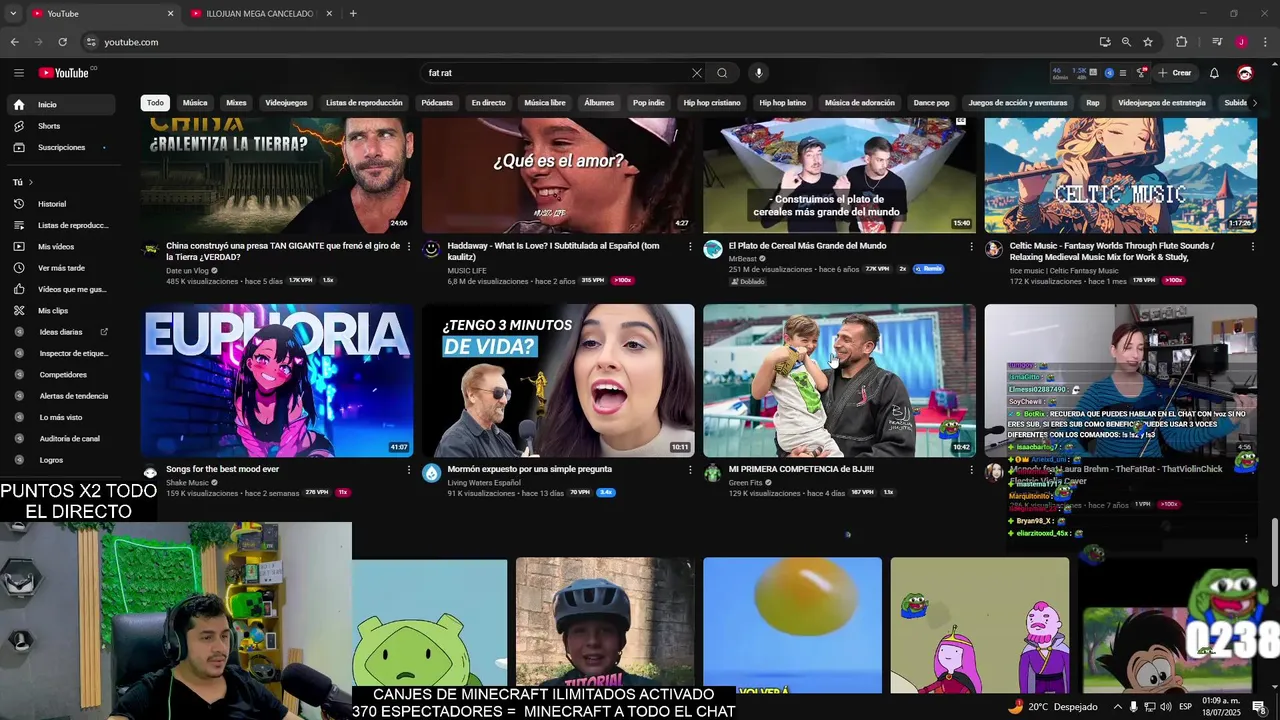1280x720 pixels.
Task: Click the taskbar microphone tray icon
Action: point(1133,707)
